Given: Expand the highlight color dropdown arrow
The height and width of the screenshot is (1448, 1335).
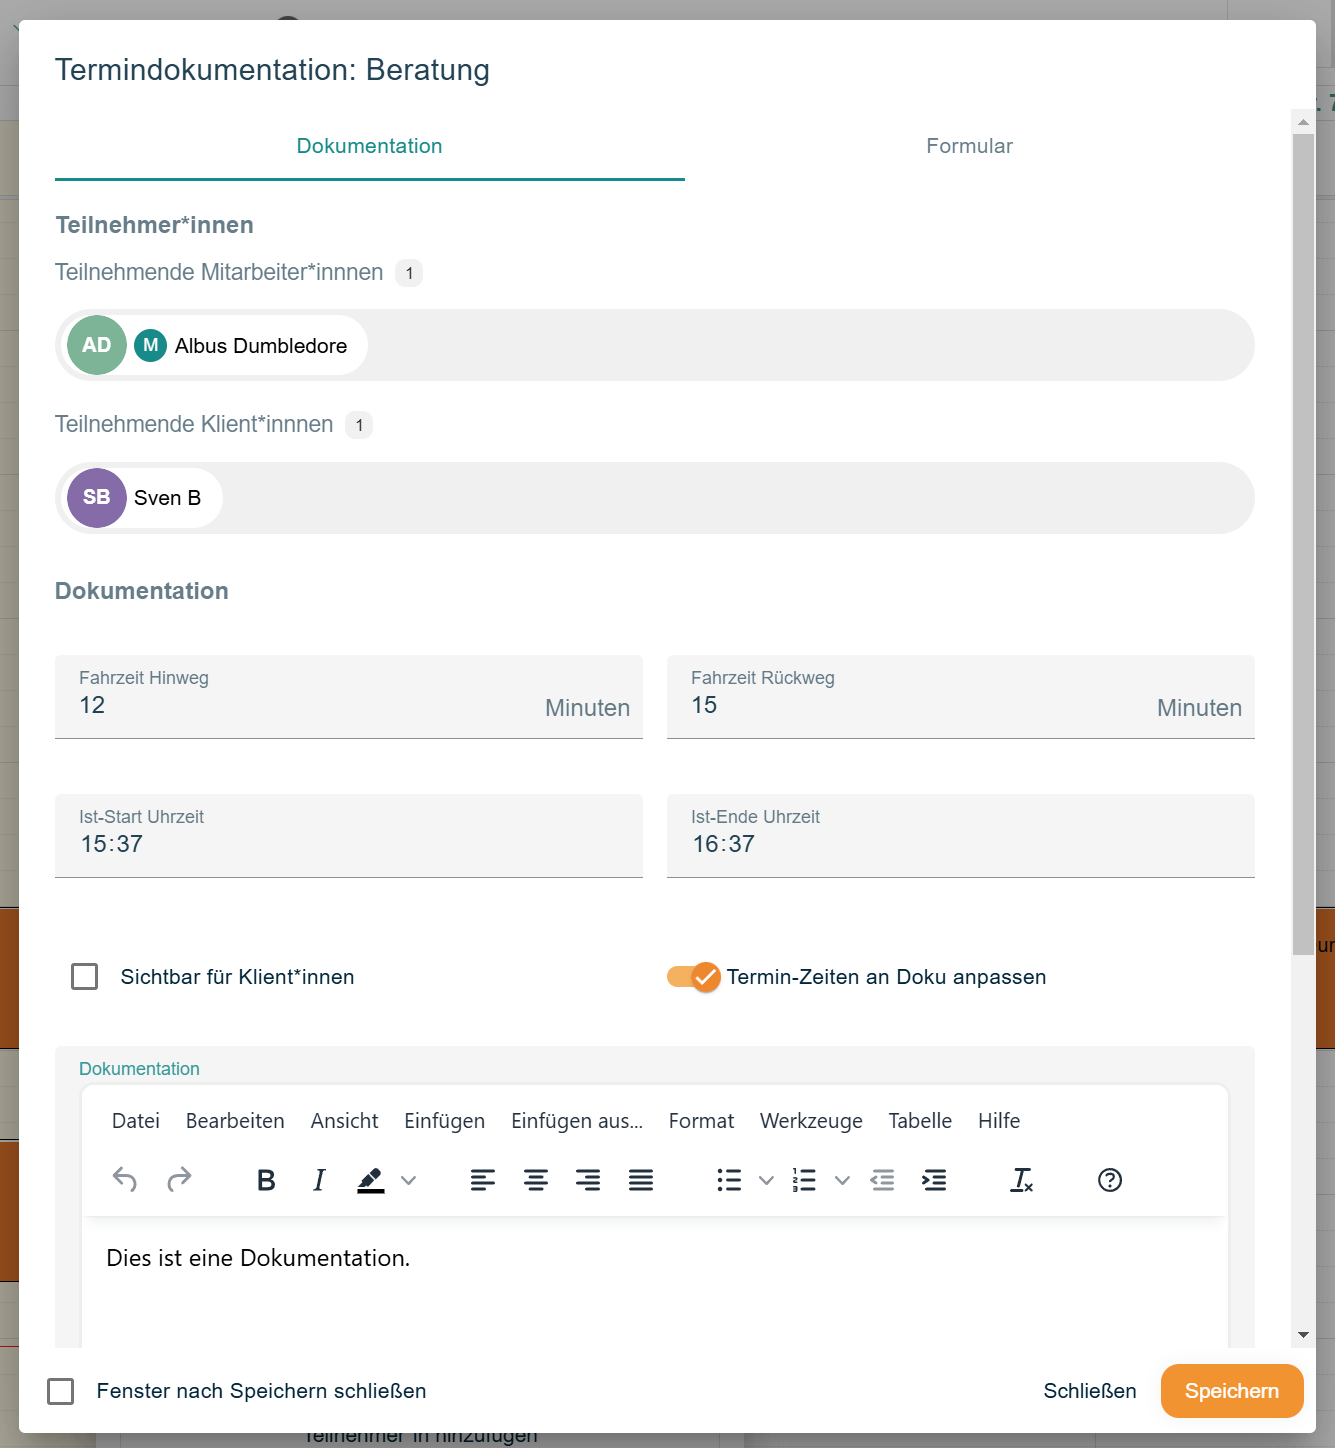Looking at the screenshot, I should point(408,1180).
